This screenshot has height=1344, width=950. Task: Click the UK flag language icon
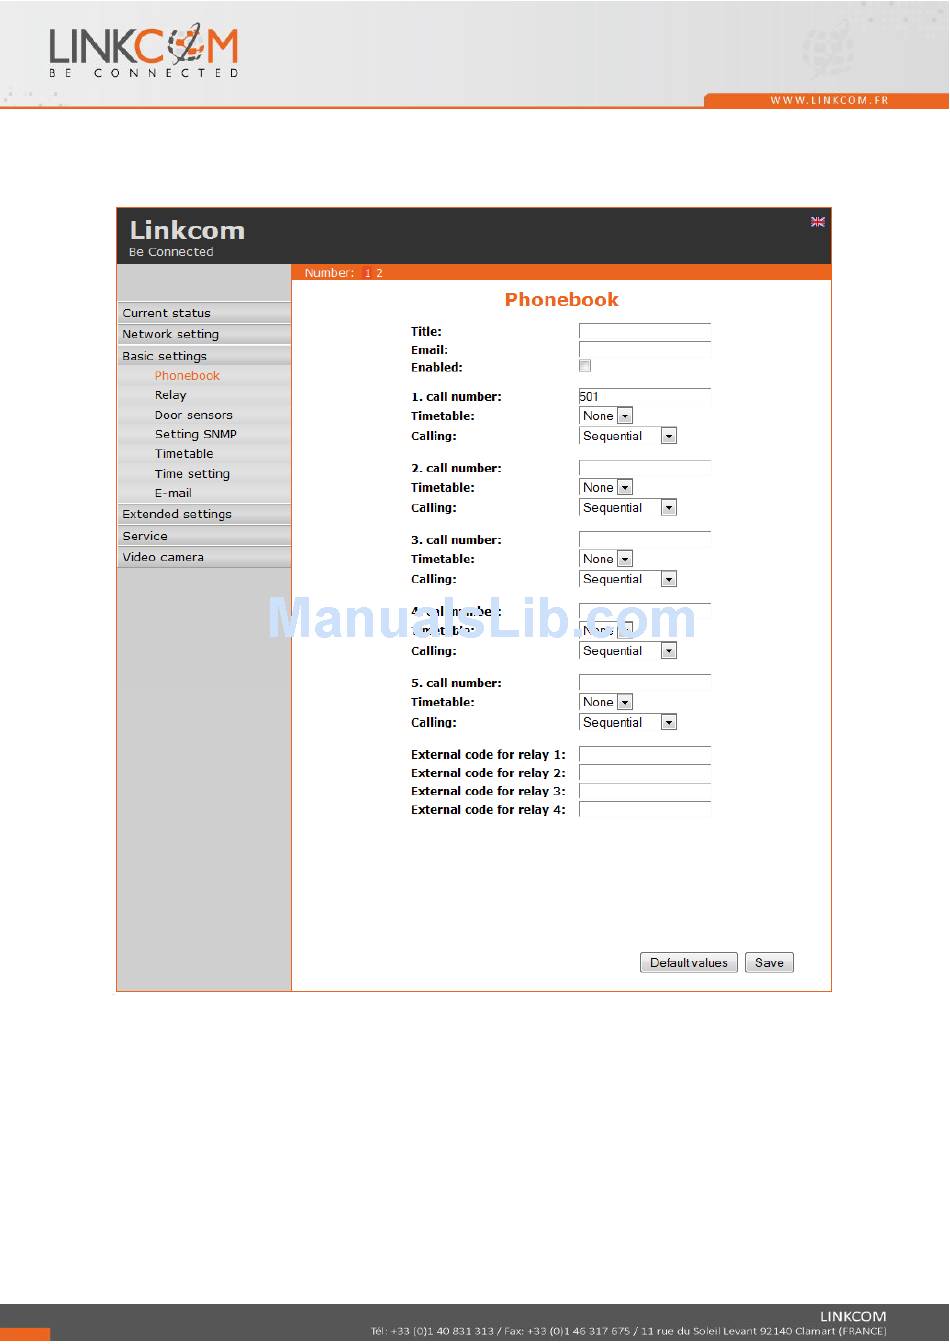point(818,222)
